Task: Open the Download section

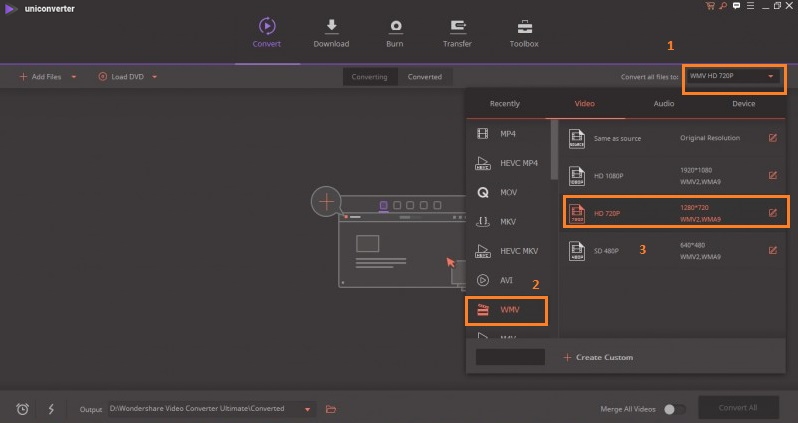Action: tap(331, 33)
